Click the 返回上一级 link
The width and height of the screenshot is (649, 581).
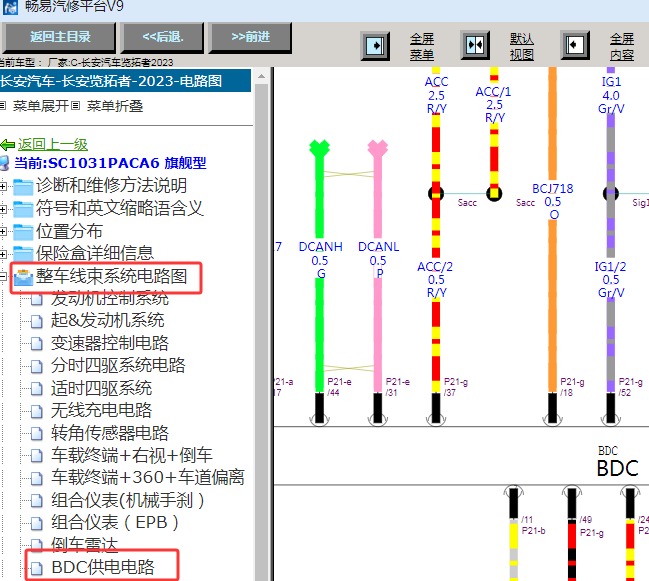(53, 144)
